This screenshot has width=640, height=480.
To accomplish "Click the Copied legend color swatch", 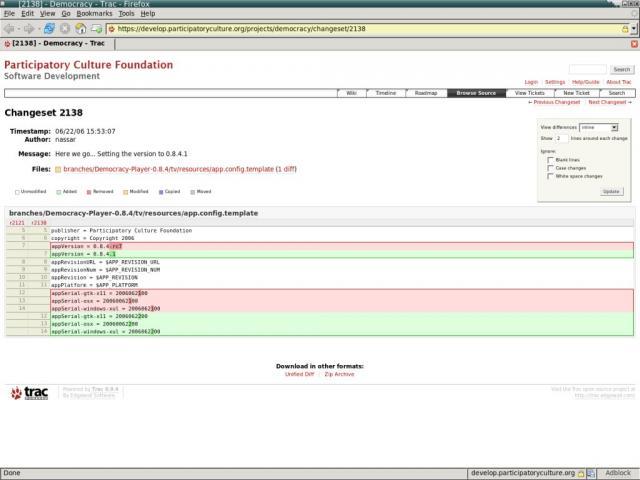I will pos(161,192).
